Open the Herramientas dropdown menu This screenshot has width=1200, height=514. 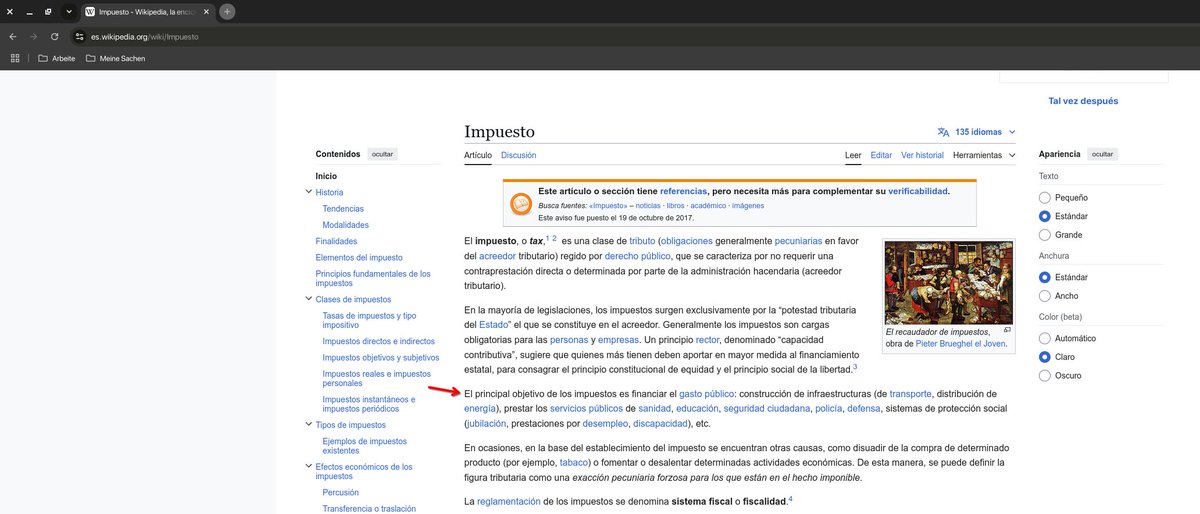(984, 155)
